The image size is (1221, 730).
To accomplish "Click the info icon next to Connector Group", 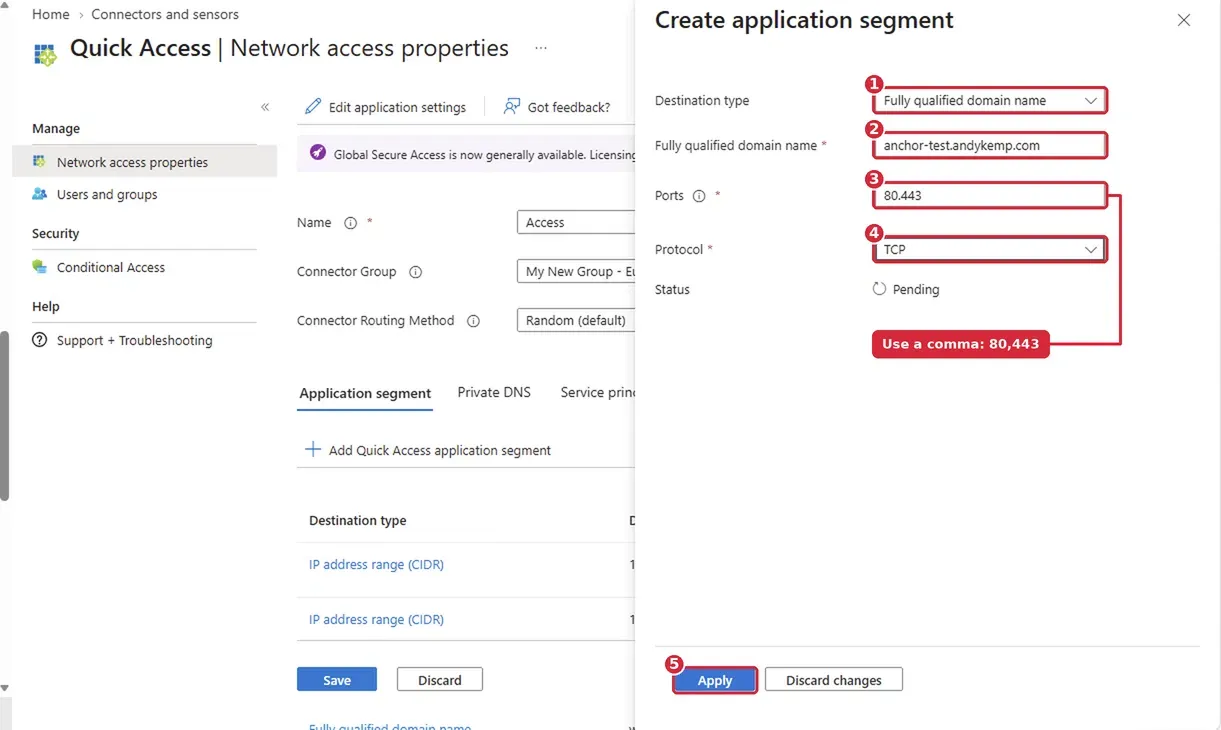I will click(x=416, y=272).
